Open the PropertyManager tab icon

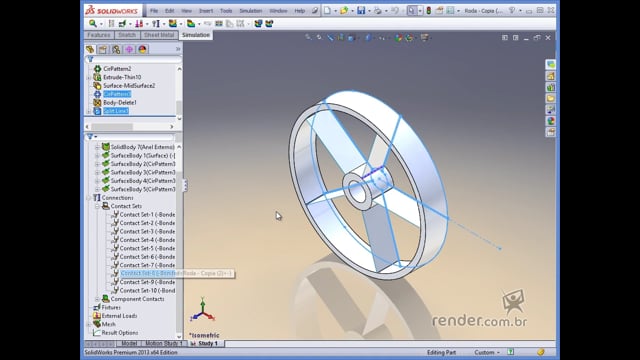[x=103, y=49]
